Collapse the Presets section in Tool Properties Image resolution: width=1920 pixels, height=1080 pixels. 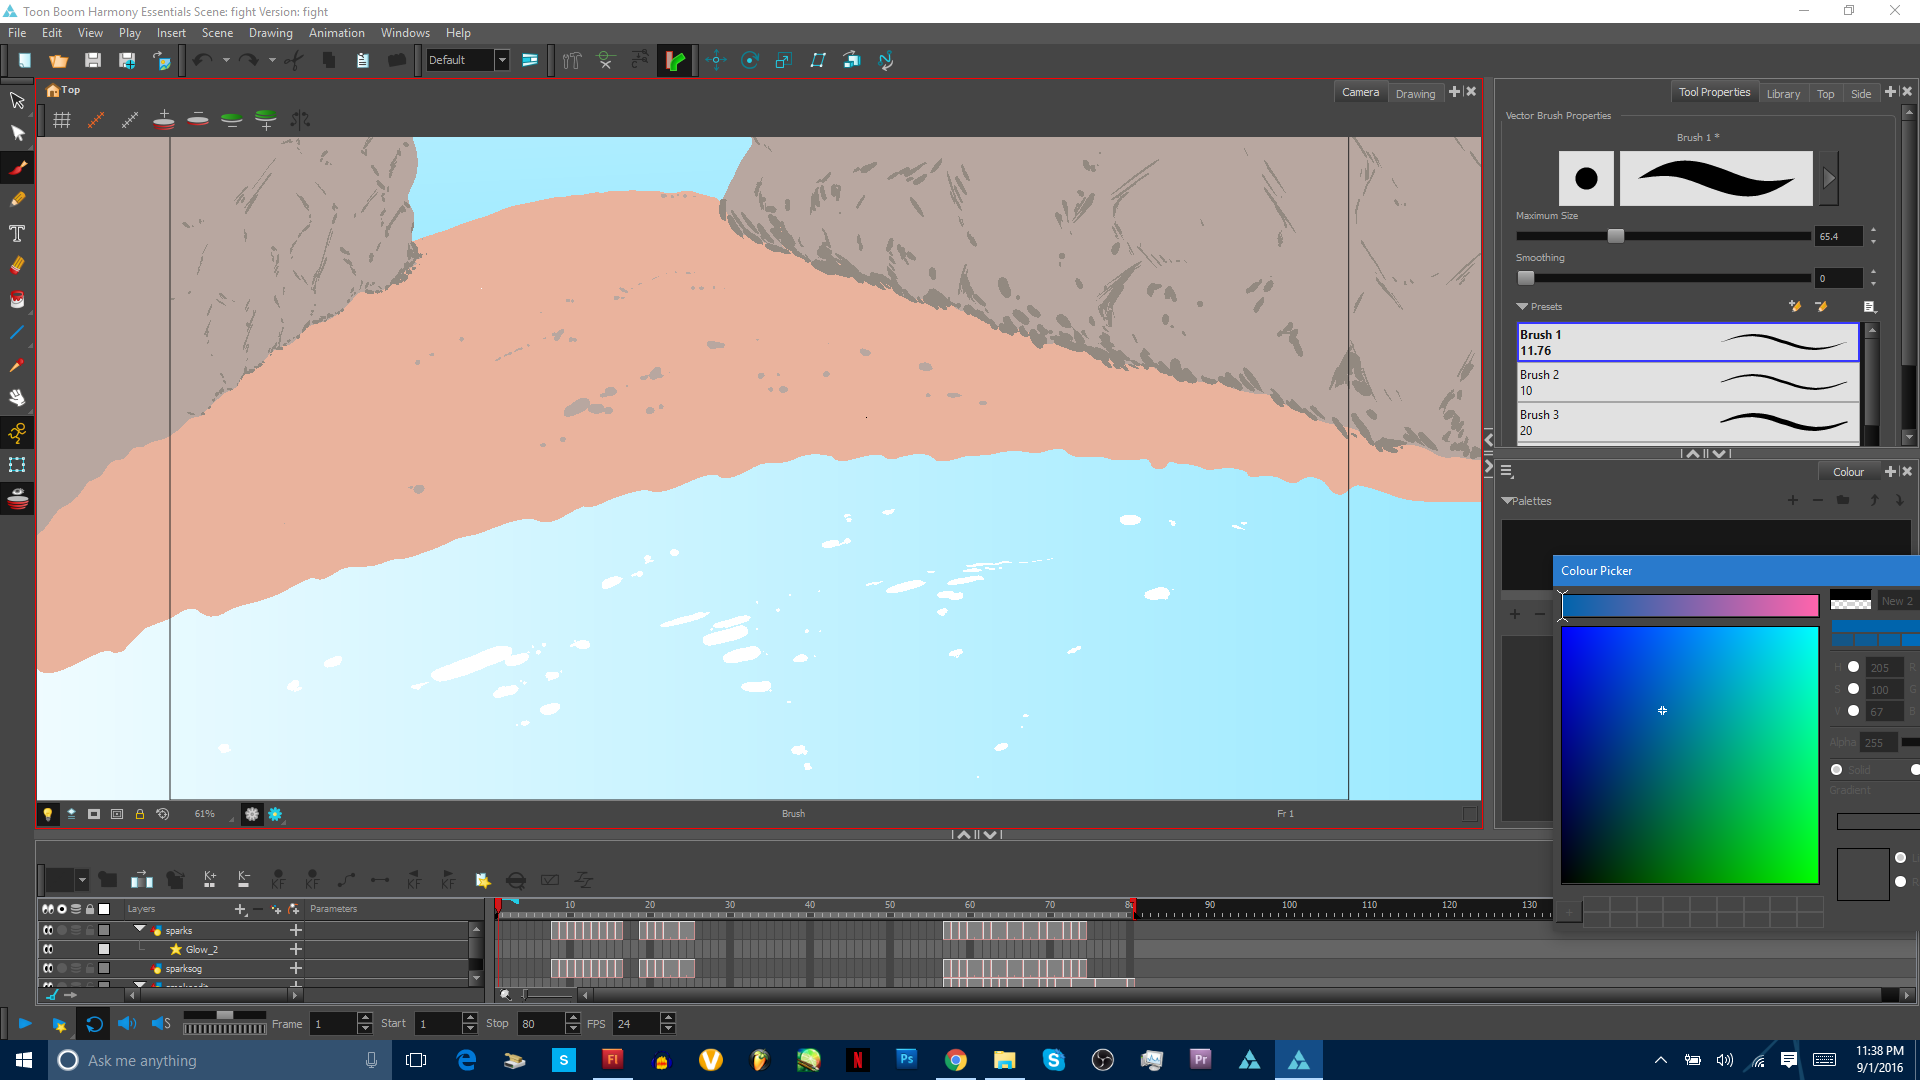tap(1523, 306)
